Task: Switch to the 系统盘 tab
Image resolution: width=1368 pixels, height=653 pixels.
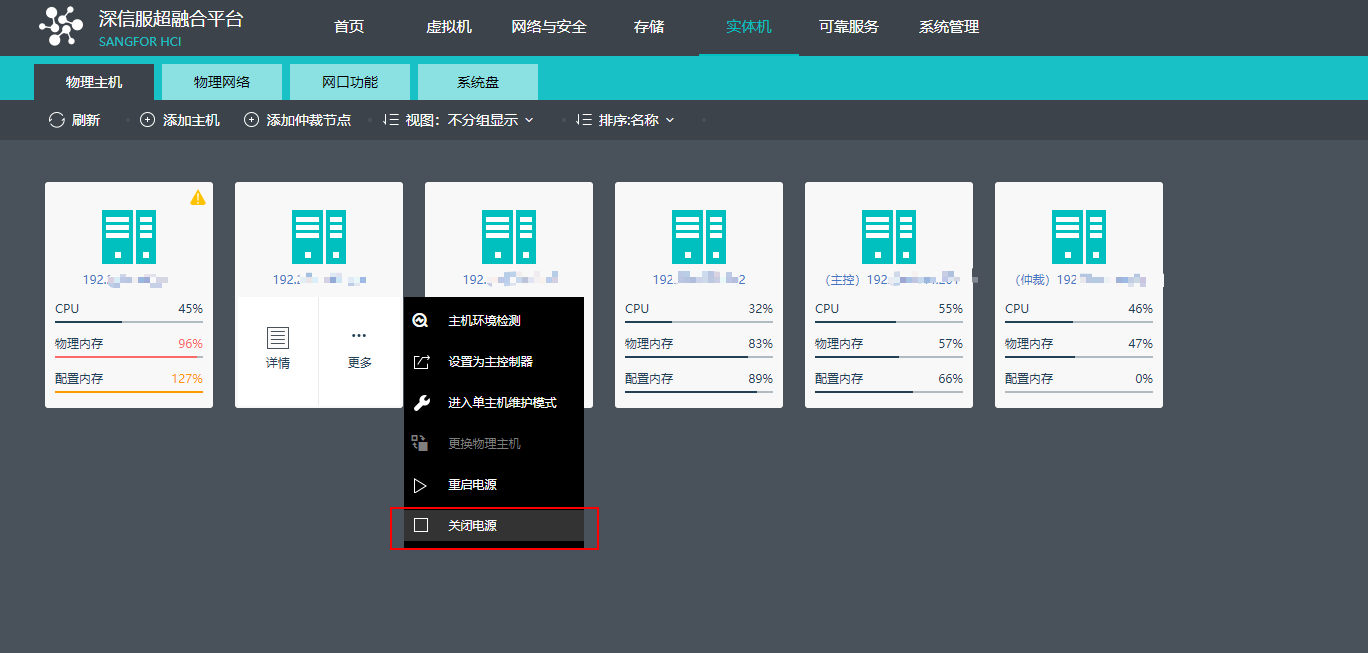Action: [477, 81]
